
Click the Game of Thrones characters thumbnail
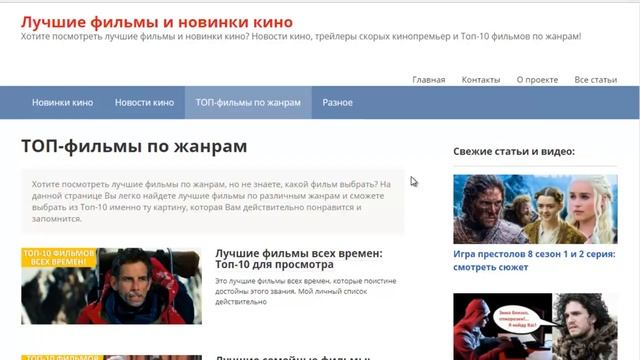tap(535, 209)
